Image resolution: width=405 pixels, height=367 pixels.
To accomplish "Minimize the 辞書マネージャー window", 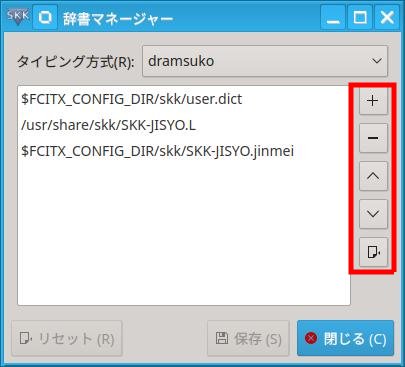I will tap(333, 17).
